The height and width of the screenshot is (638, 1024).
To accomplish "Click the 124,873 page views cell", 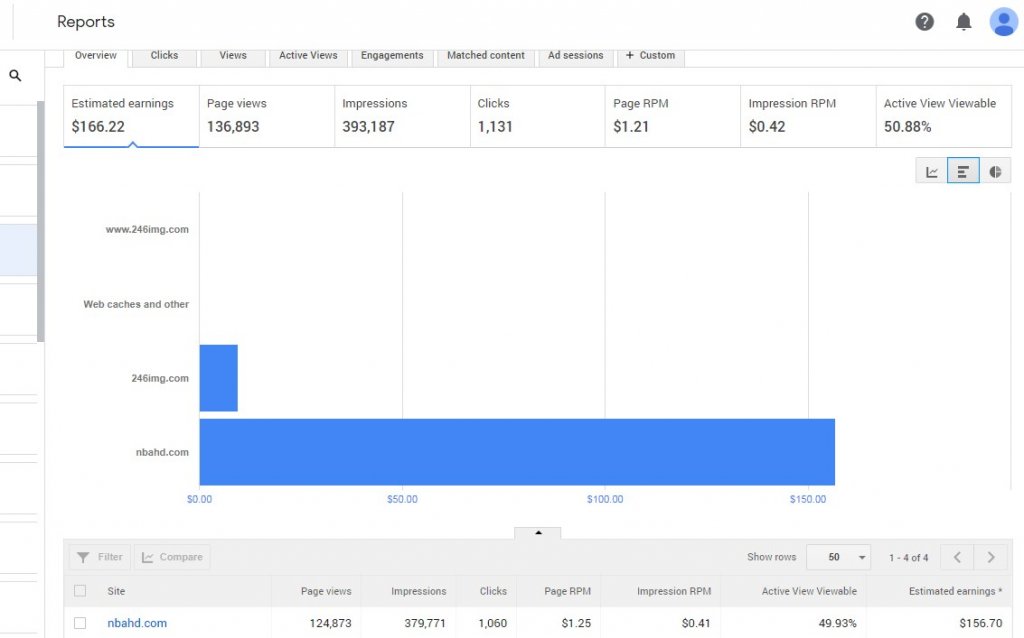I will (330, 623).
